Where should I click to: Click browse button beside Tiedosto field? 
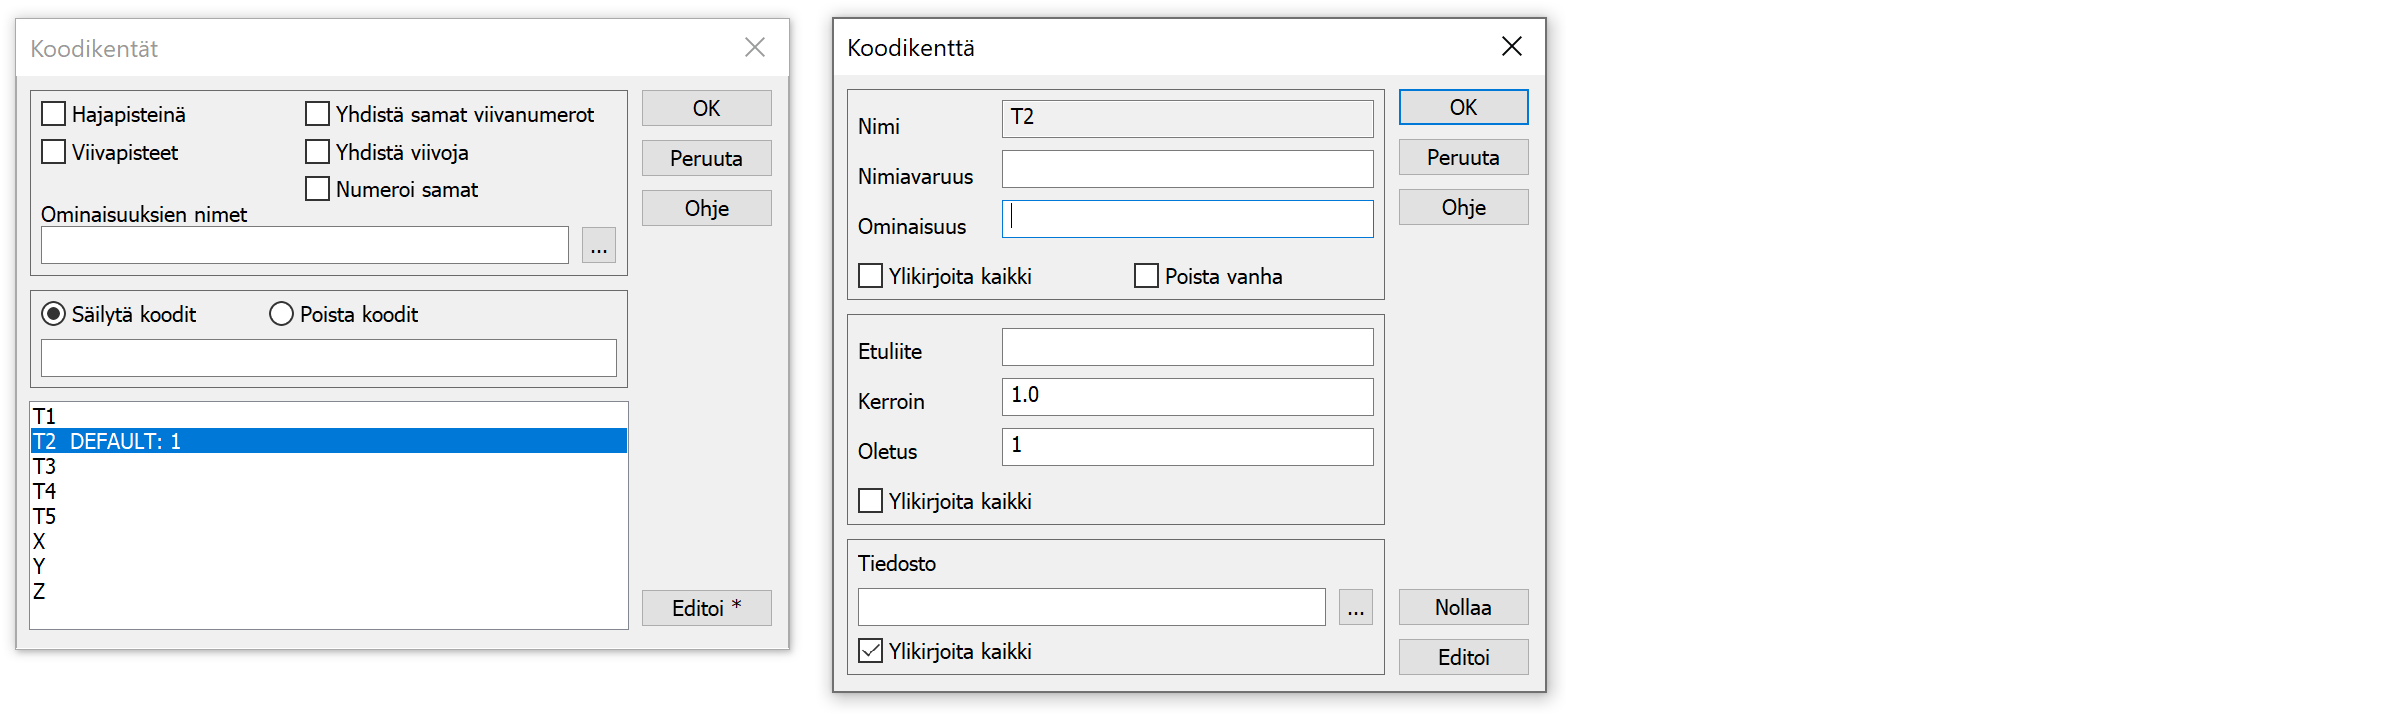tap(1355, 608)
